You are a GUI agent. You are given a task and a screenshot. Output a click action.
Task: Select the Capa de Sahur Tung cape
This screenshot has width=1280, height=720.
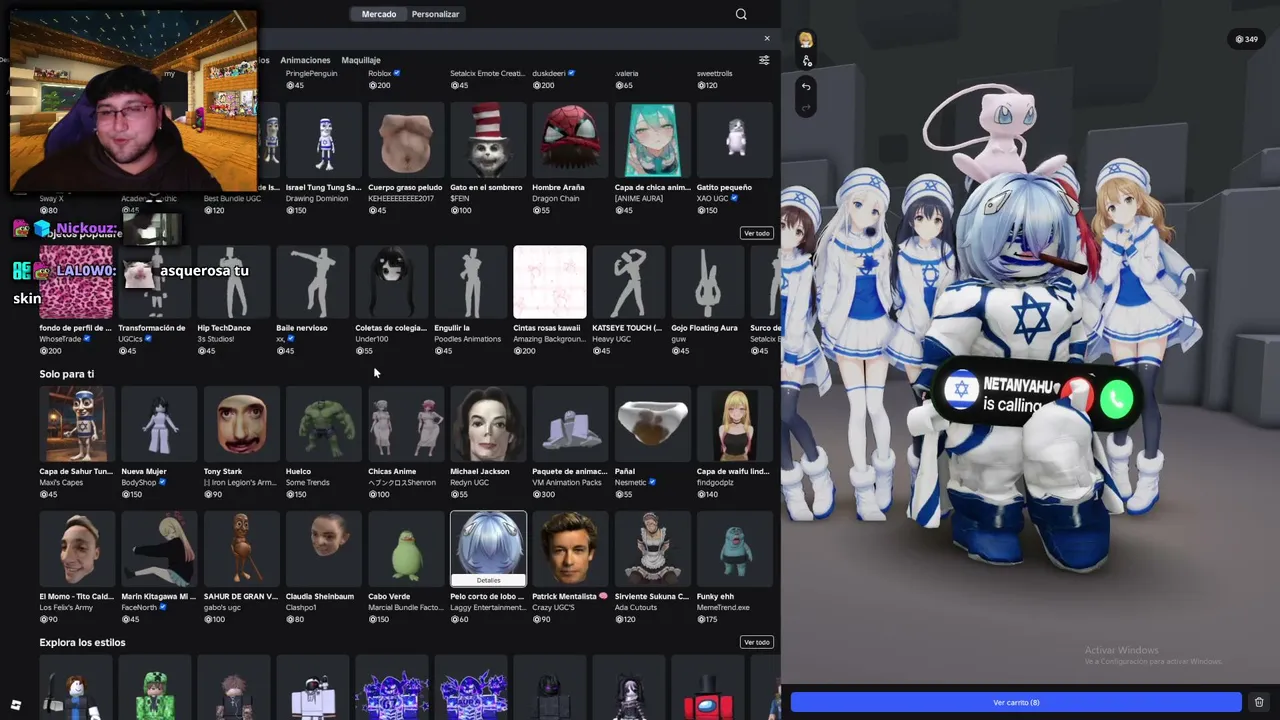tap(77, 424)
